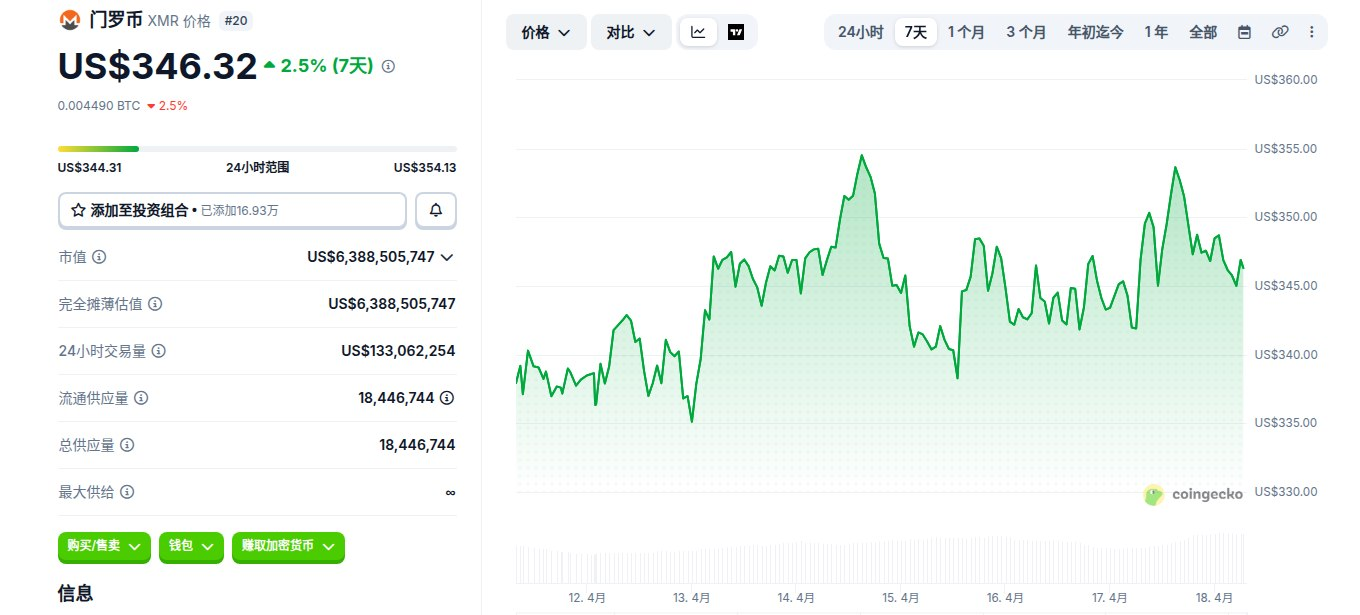Click the ∞ max supply value
The width and height of the screenshot is (1360, 615).
coord(450,492)
